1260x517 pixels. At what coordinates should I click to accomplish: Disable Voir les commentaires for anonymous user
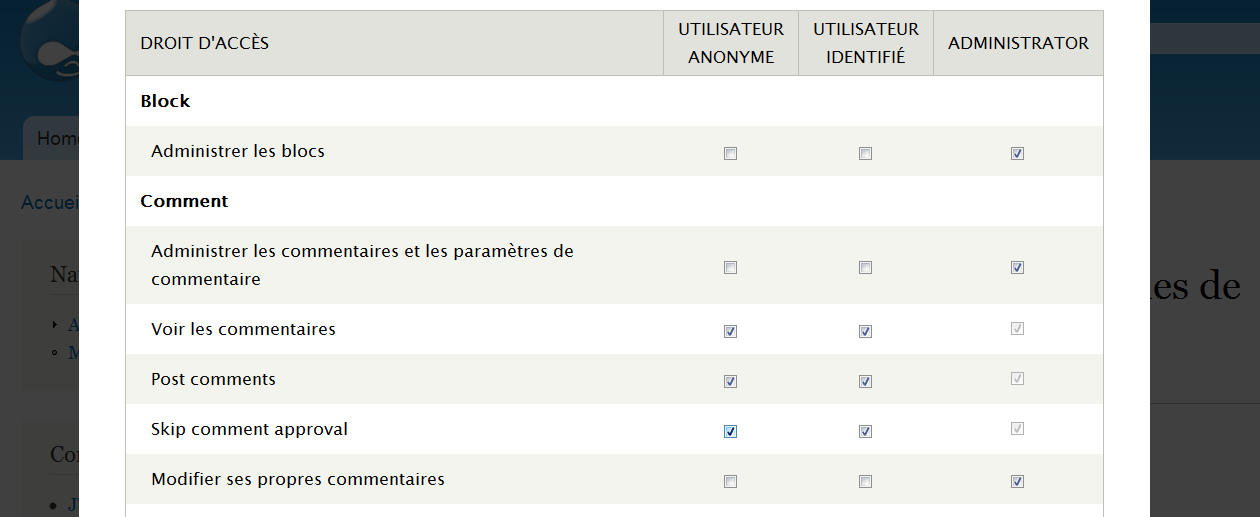coord(730,332)
